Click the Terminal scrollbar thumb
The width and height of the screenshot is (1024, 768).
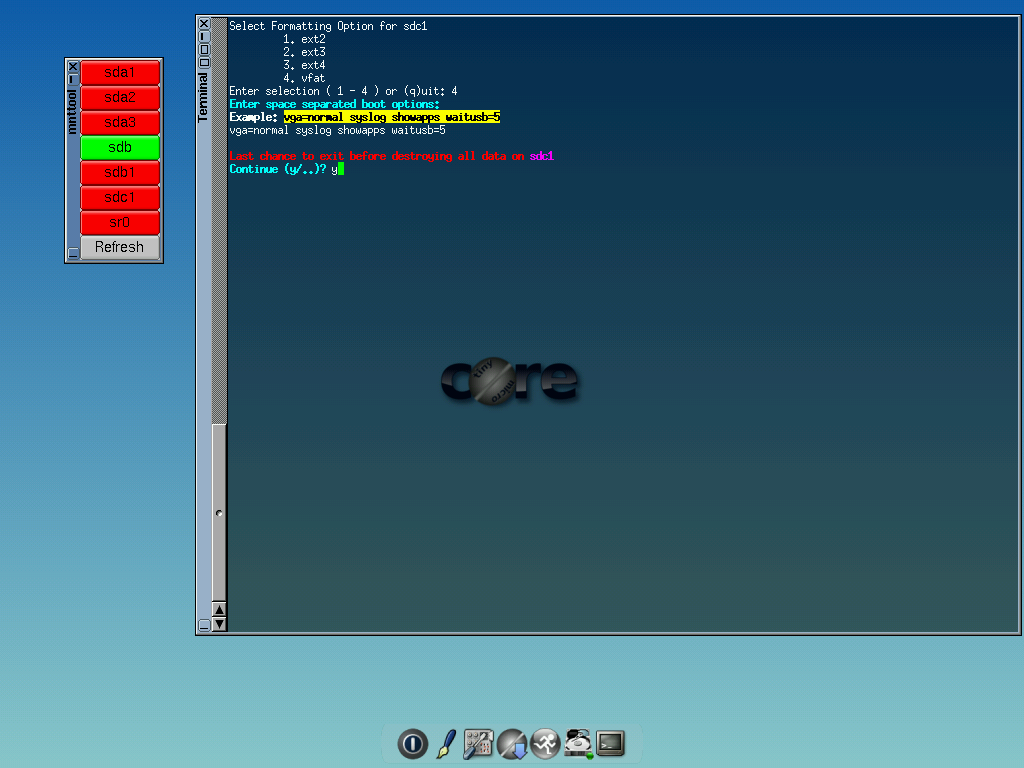(219, 513)
